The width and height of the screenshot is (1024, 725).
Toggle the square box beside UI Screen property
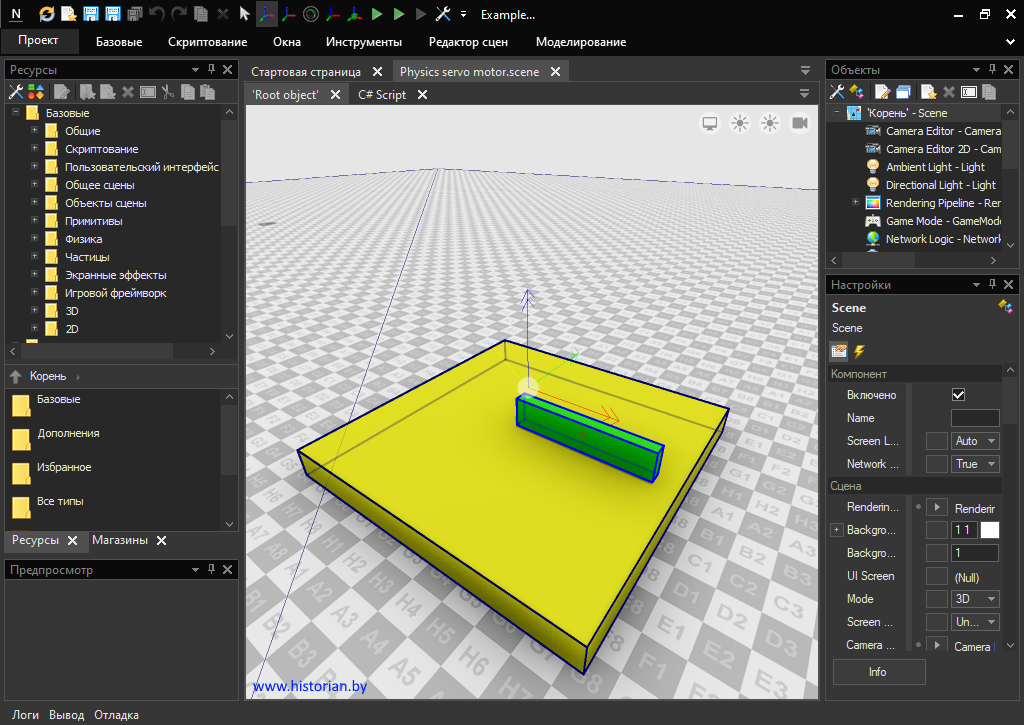[x=936, y=576]
